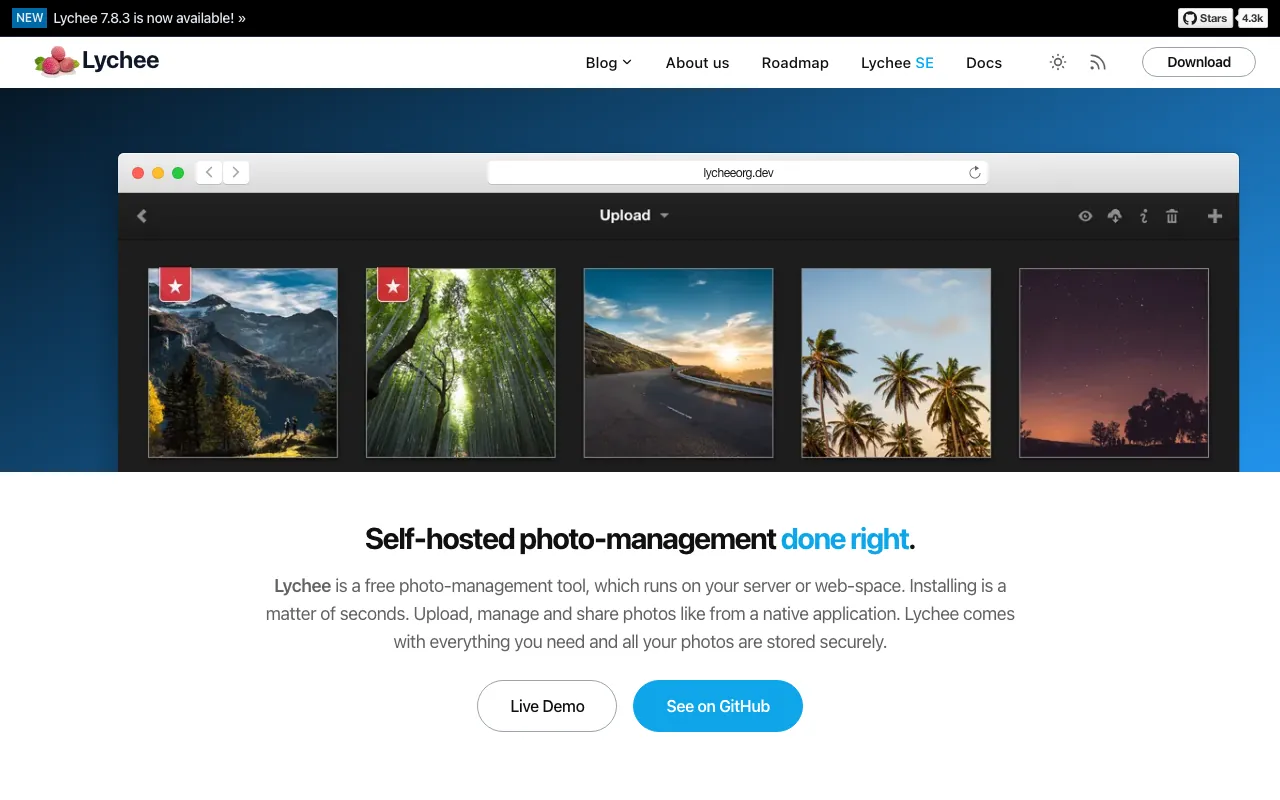Image resolution: width=1280 pixels, height=800 pixels.
Task: Open the Lychee SE page
Action: (897, 62)
